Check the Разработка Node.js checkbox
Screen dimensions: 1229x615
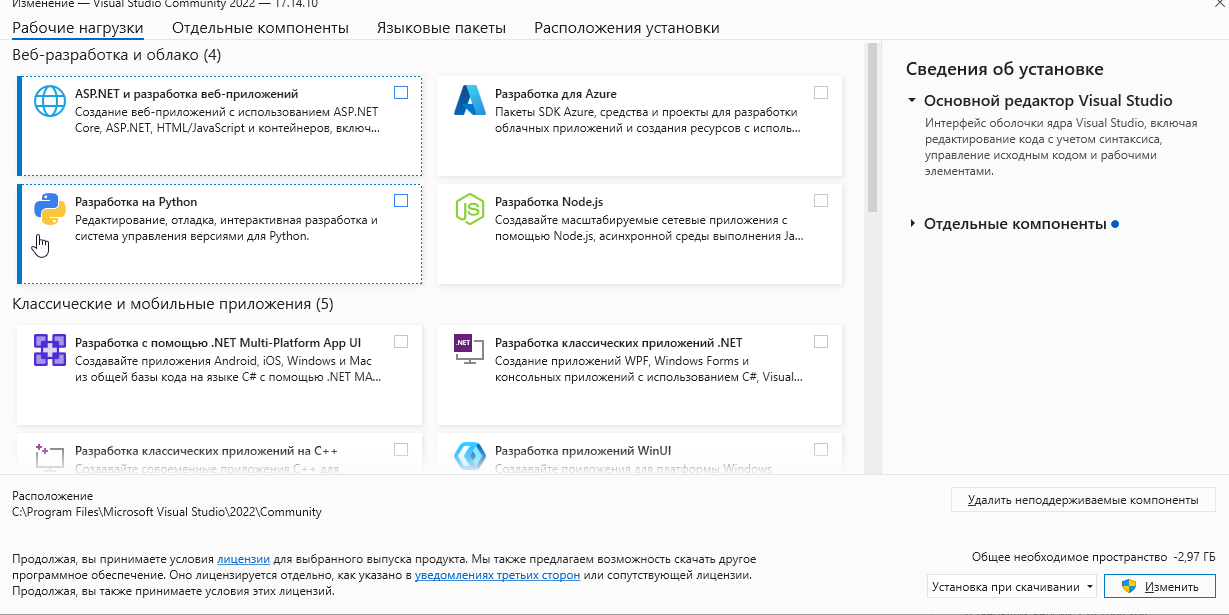pyautogui.click(x=821, y=201)
